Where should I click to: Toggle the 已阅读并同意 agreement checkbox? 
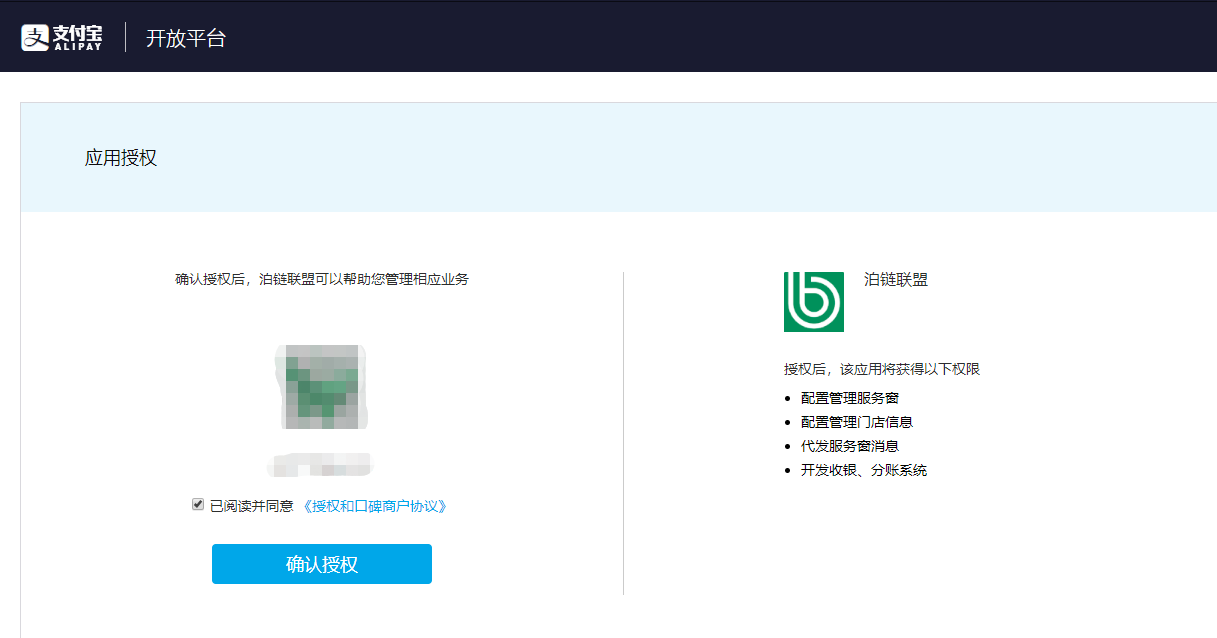[198, 505]
